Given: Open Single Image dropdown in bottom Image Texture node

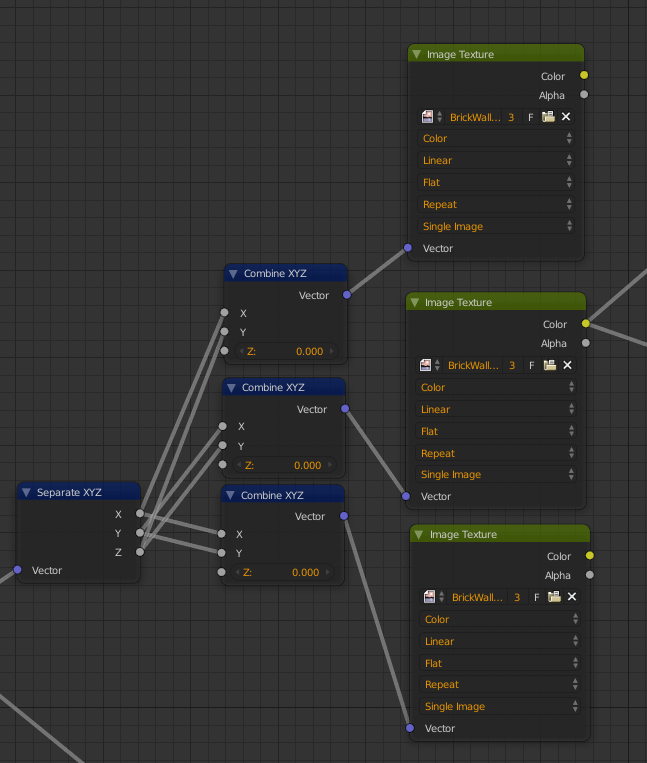Looking at the screenshot, I should [x=499, y=706].
